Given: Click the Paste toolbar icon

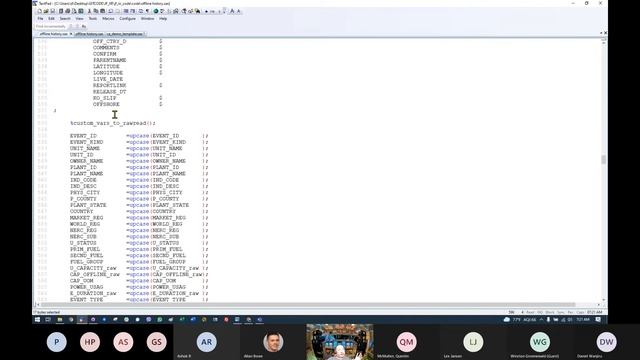Looking at the screenshot, I should (102, 11).
